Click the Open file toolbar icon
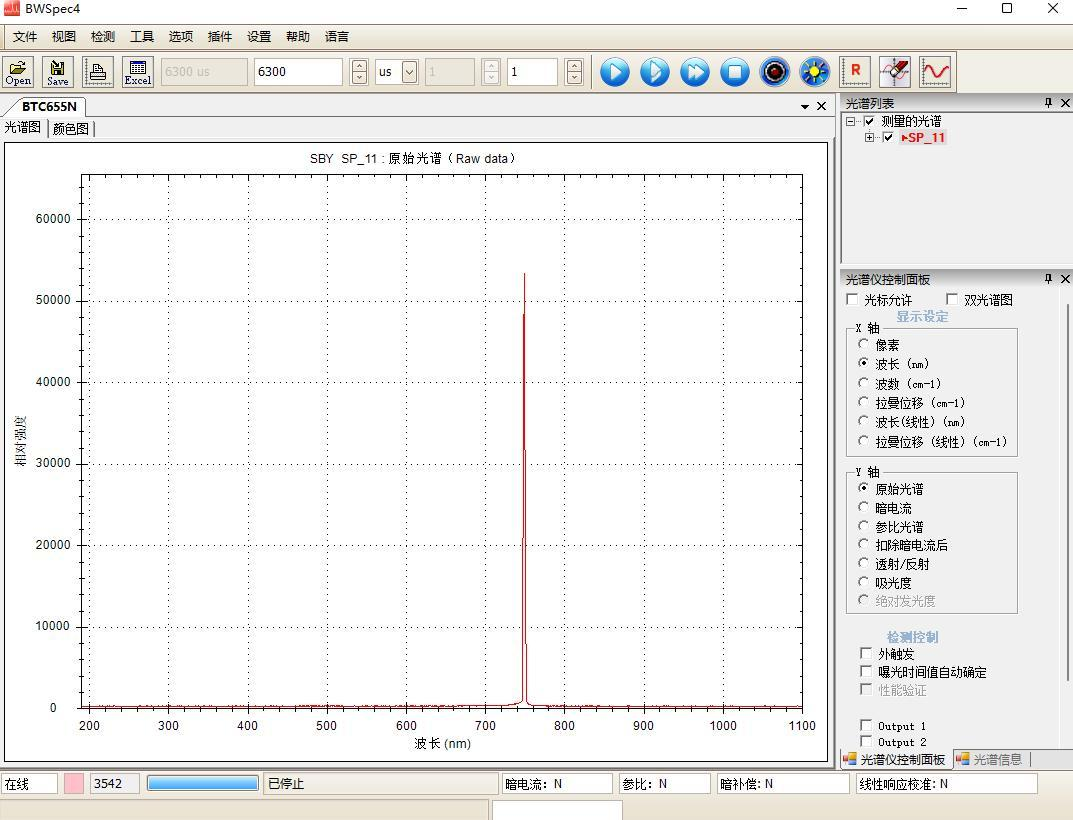The height and width of the screenshot is (820, 1073). (x=18, y=72)
